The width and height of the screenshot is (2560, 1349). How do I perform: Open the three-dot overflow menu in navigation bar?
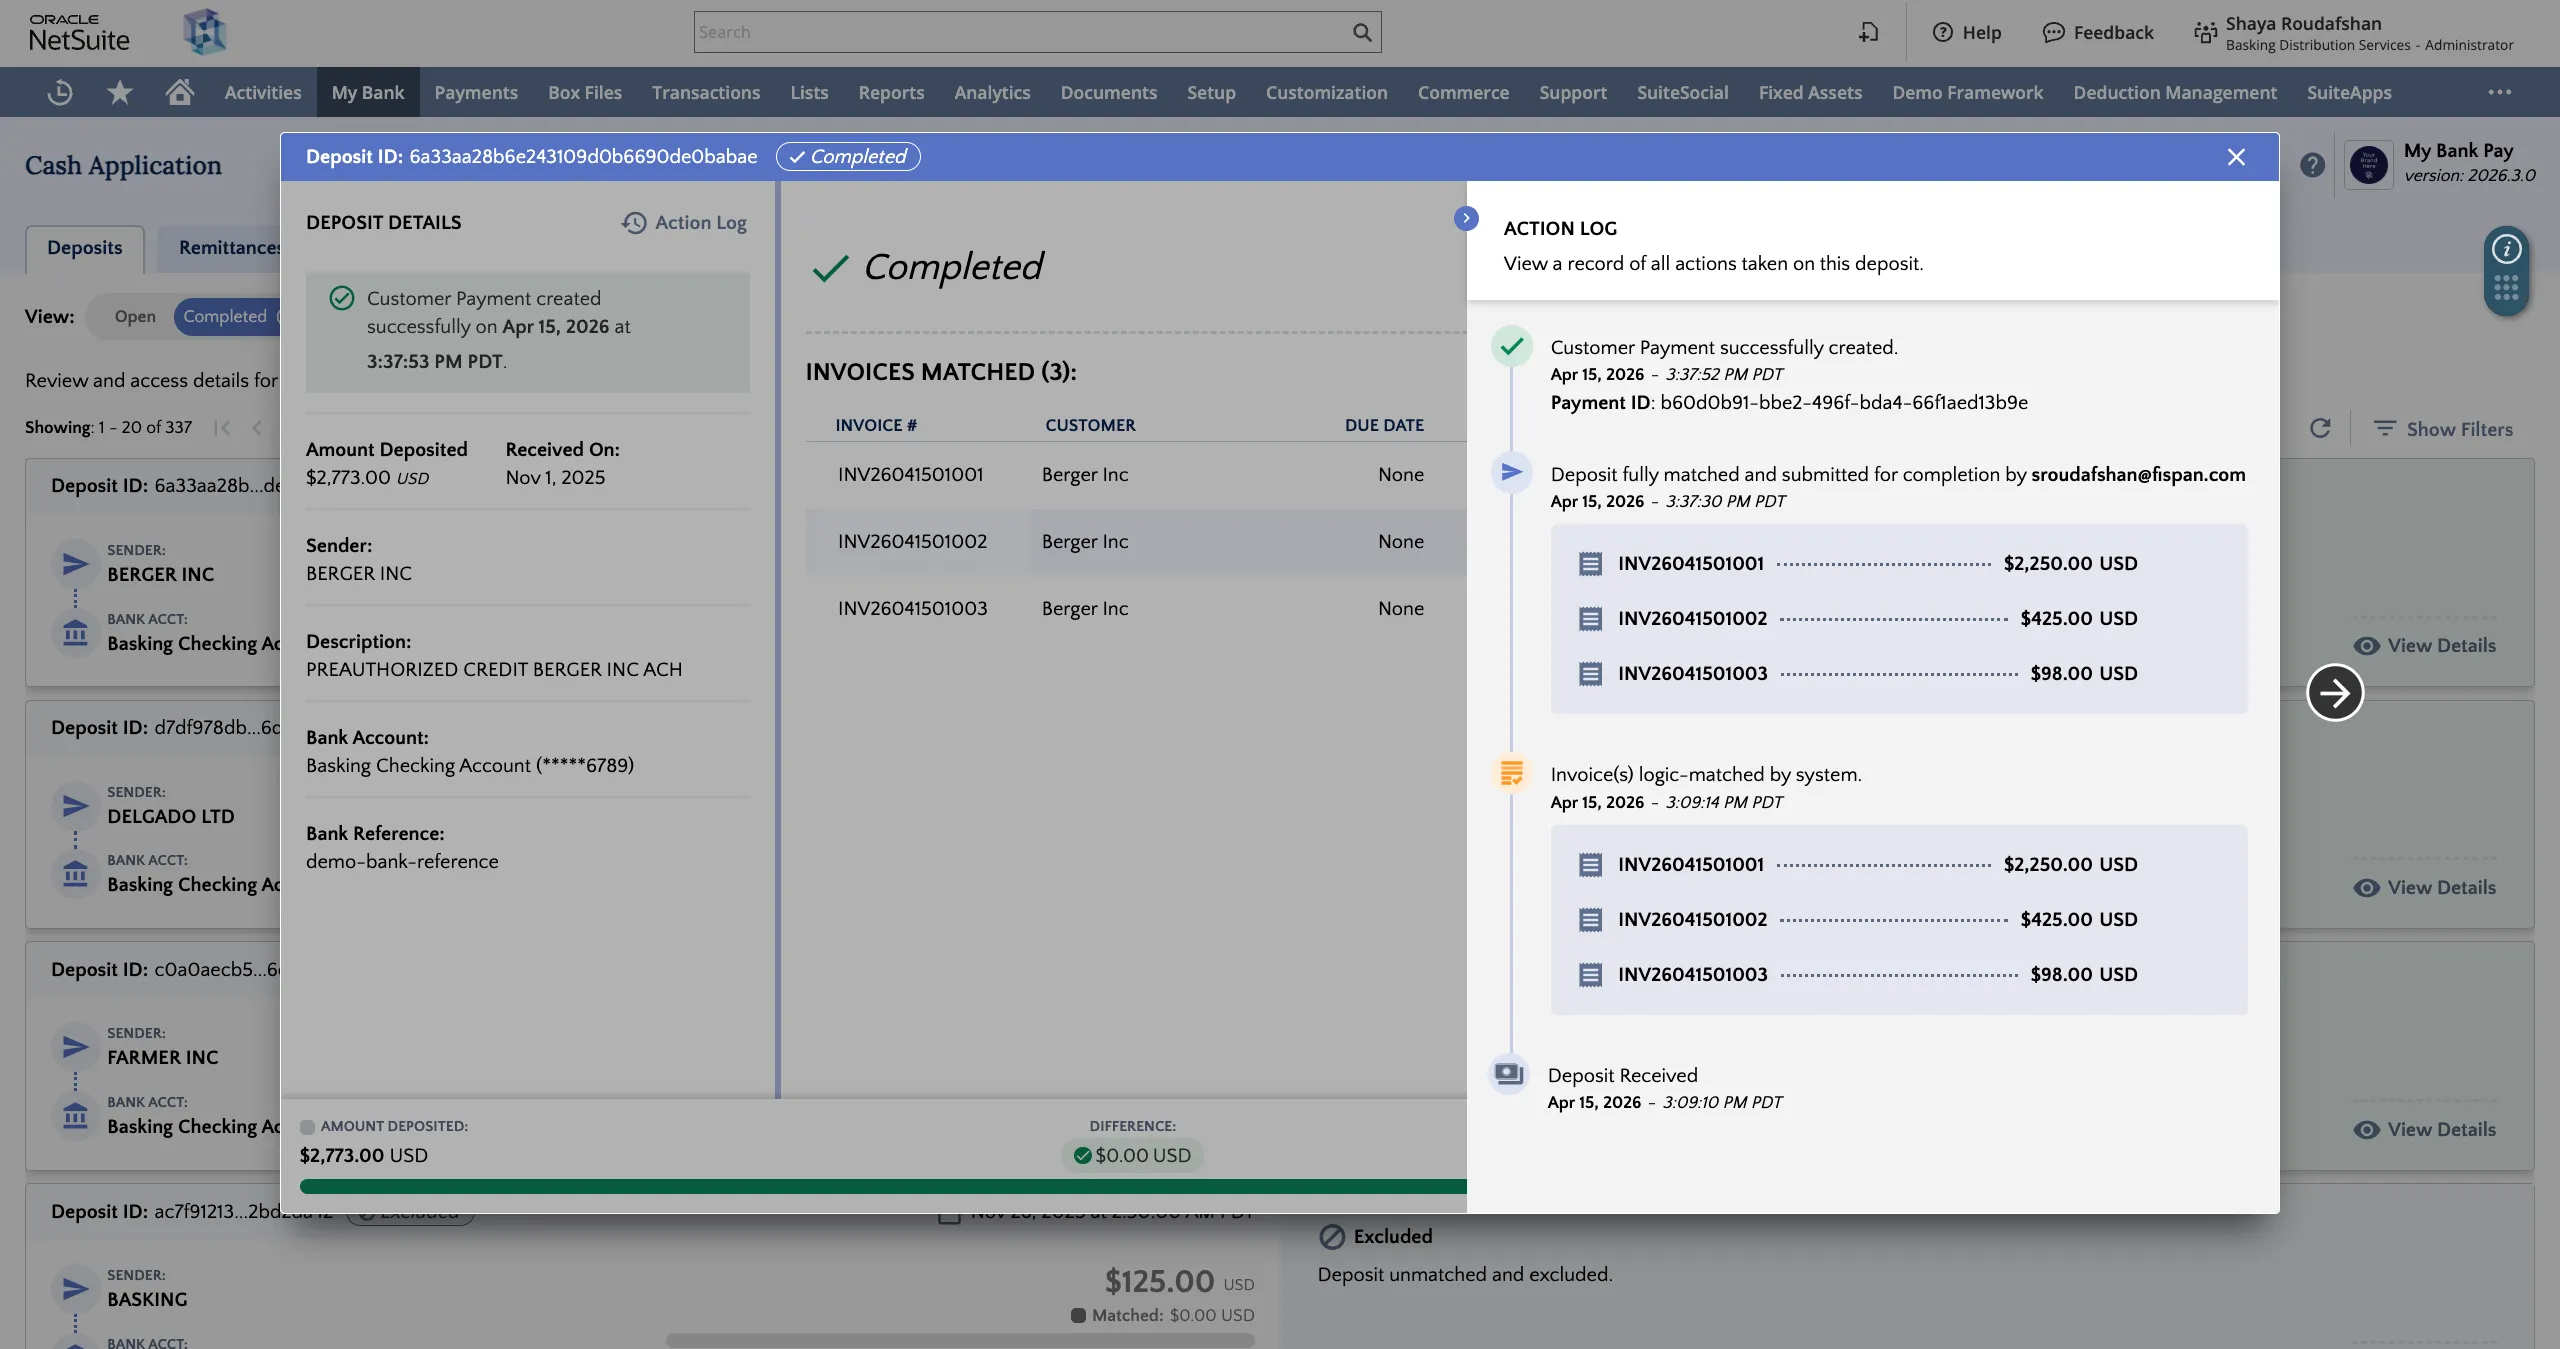coord(2500,92)
